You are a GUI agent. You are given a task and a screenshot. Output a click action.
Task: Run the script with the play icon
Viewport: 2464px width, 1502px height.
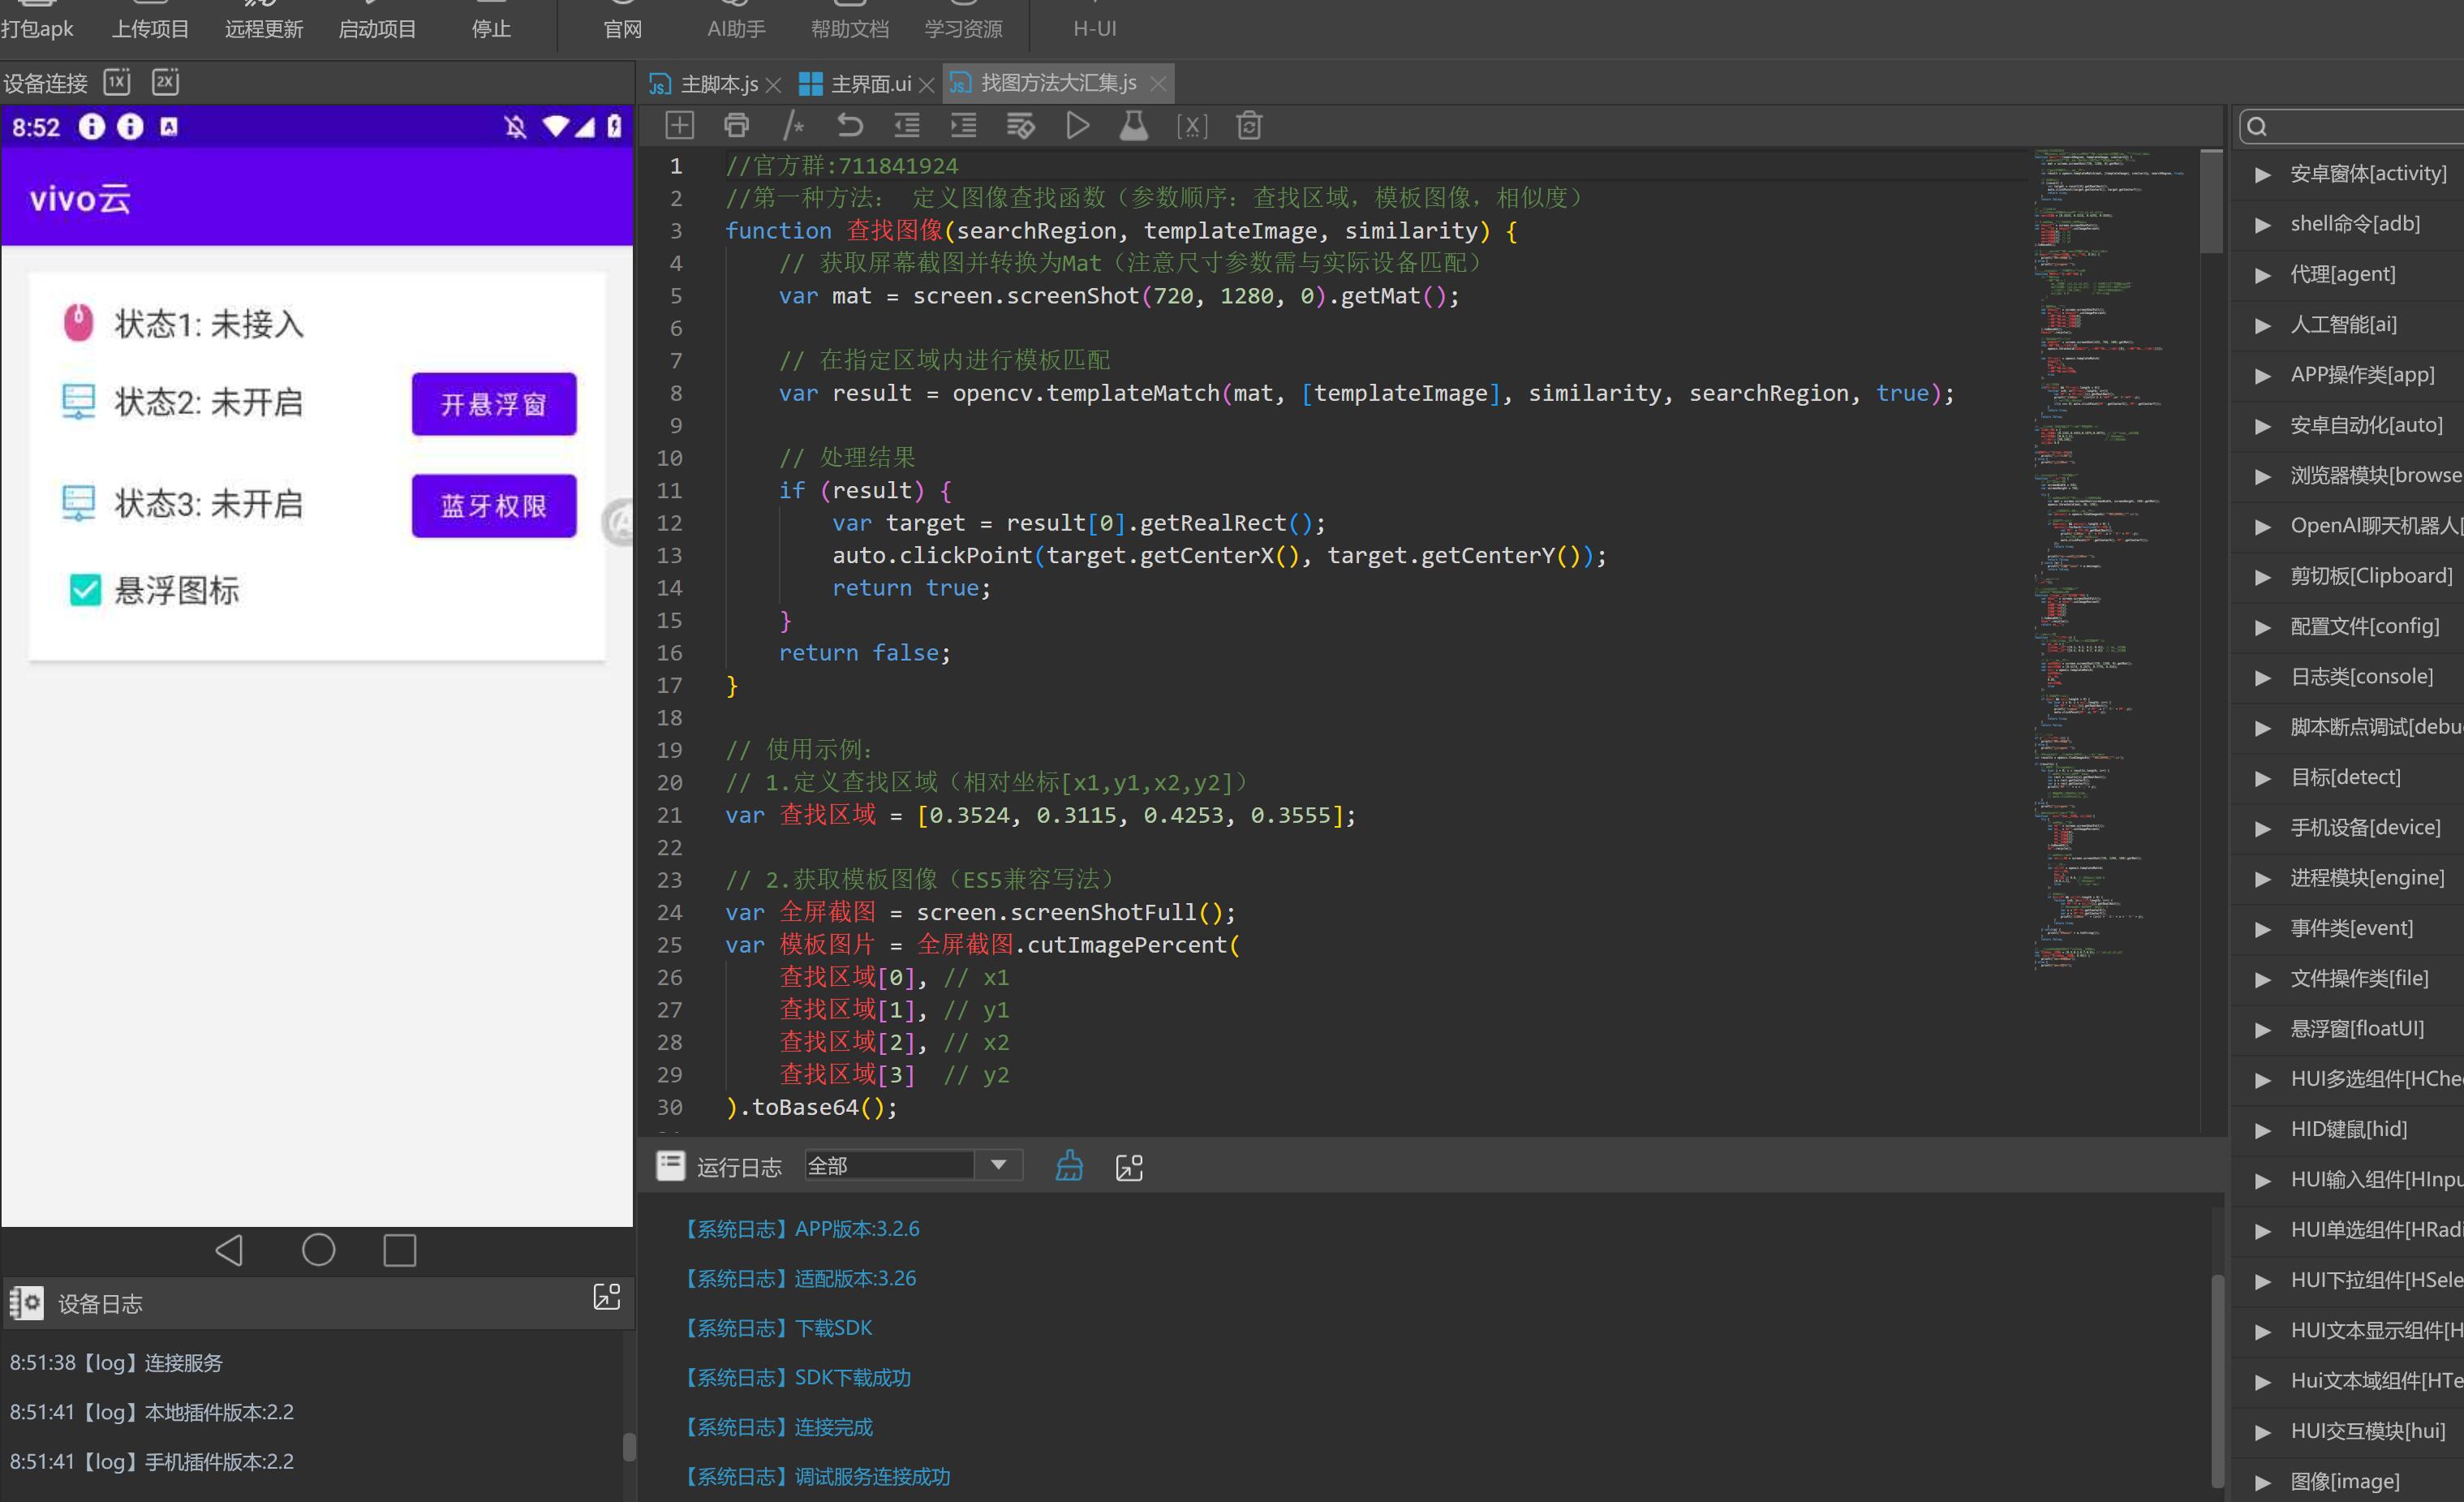pyautogui.click(x=1077, y=125)
